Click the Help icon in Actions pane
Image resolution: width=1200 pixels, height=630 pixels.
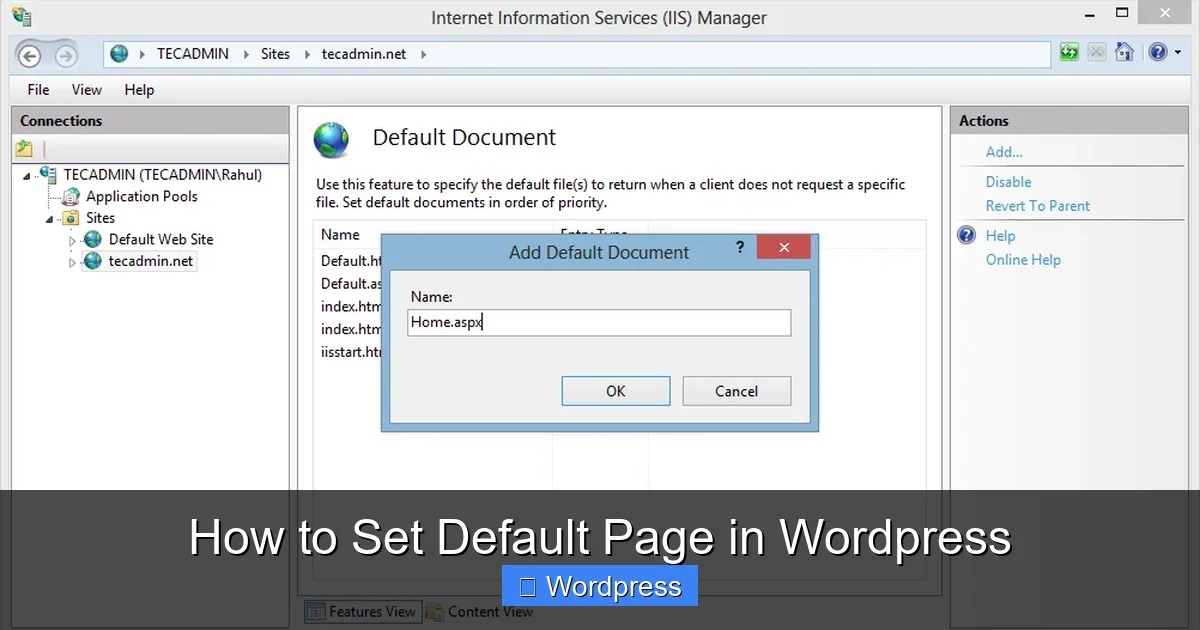966,235
